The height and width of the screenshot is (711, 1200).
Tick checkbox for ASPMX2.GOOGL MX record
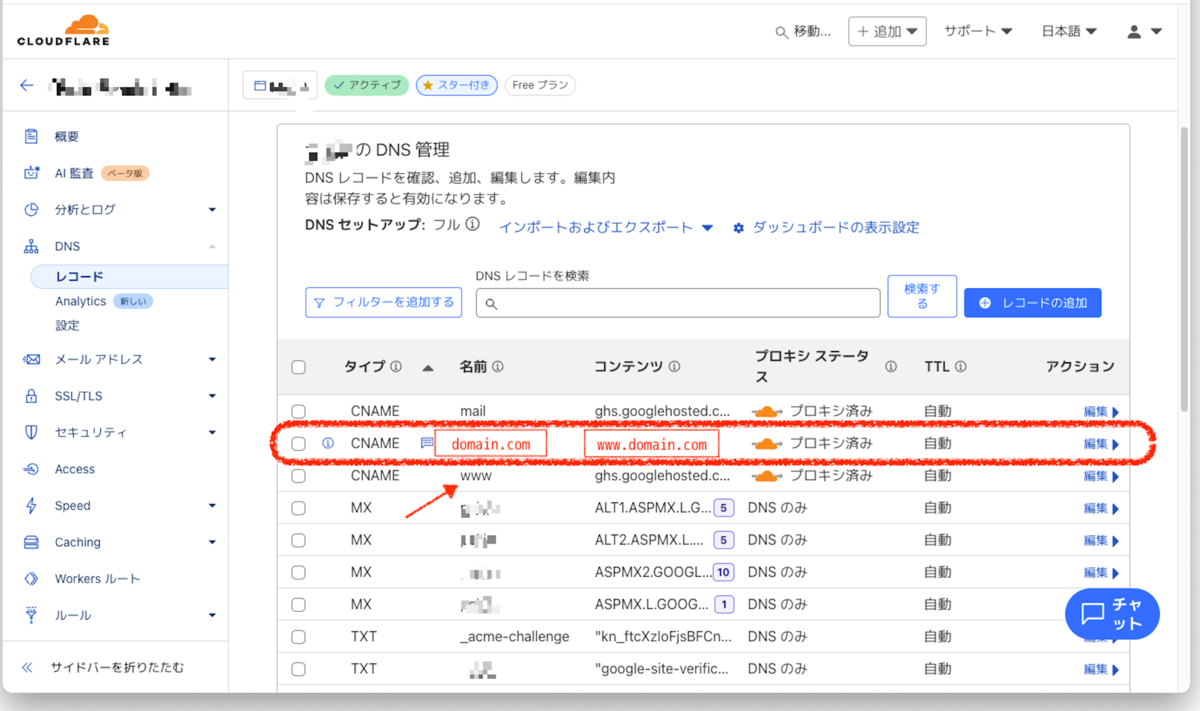point(298,572)
